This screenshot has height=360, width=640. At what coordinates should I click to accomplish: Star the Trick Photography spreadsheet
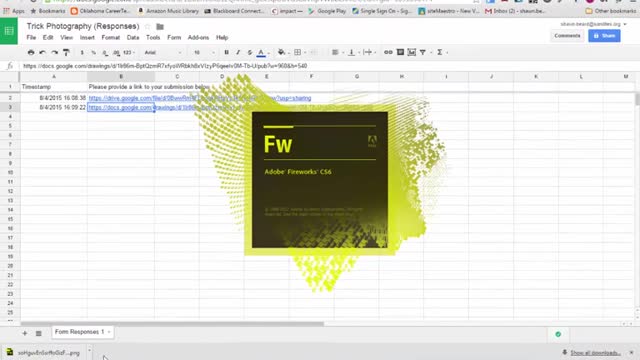coord(148,27)
